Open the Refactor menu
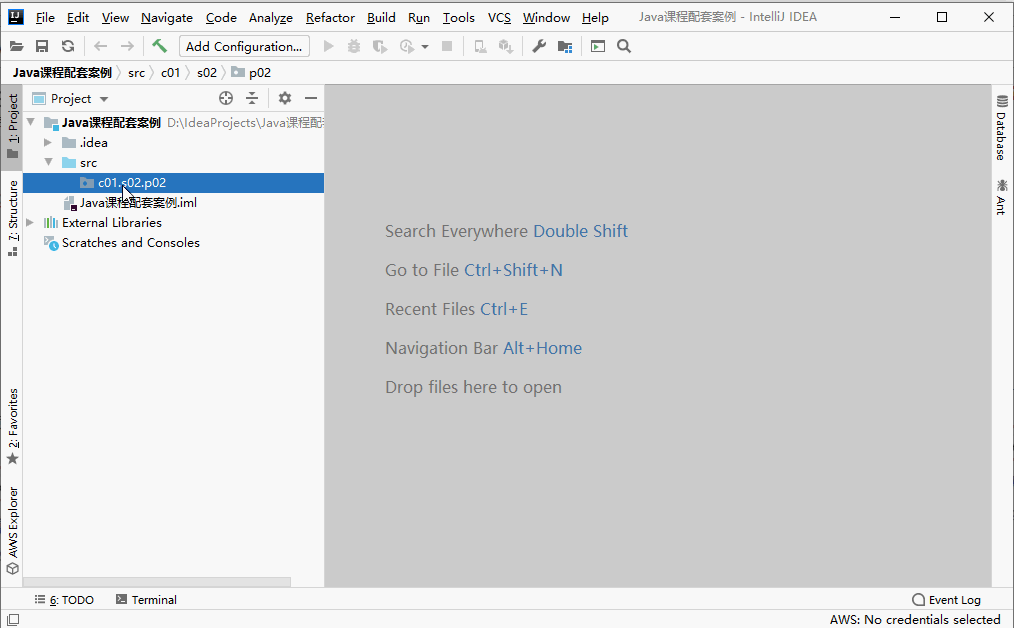1014x628 pixels. (x=330, y=17)
